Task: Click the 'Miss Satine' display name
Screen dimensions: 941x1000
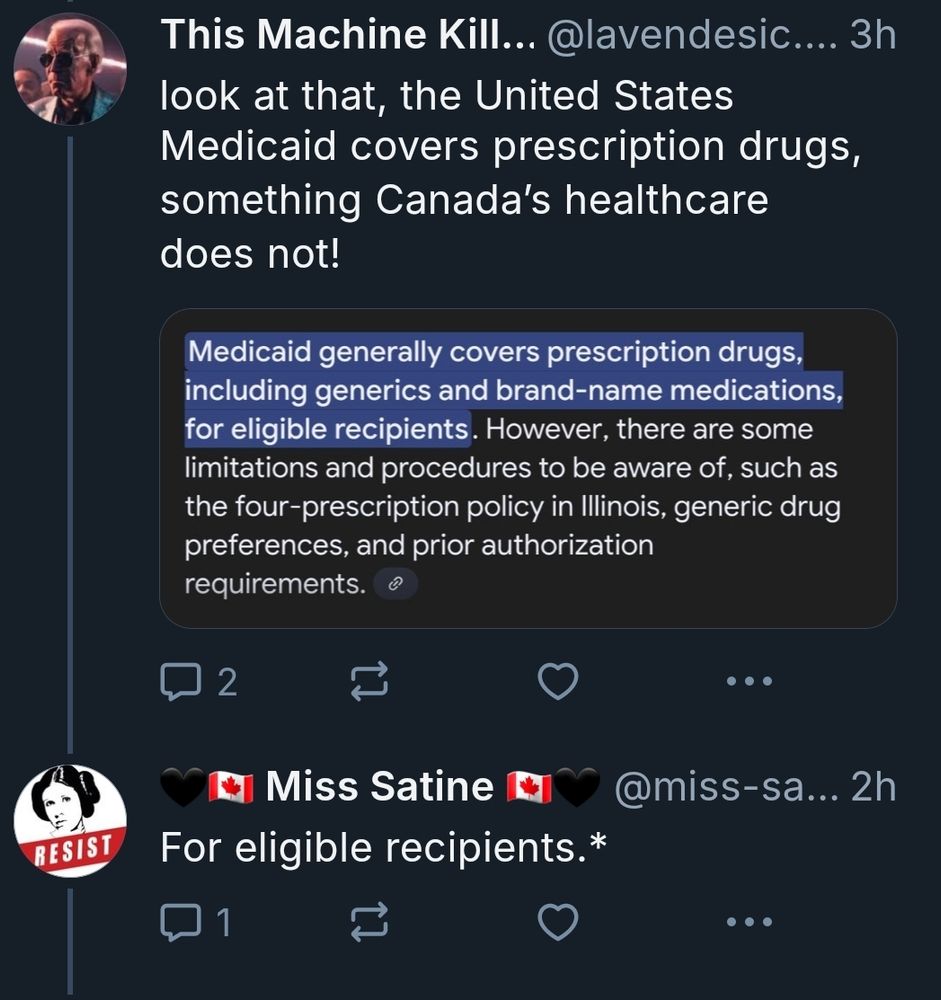Action: click(x=379, y=788)
